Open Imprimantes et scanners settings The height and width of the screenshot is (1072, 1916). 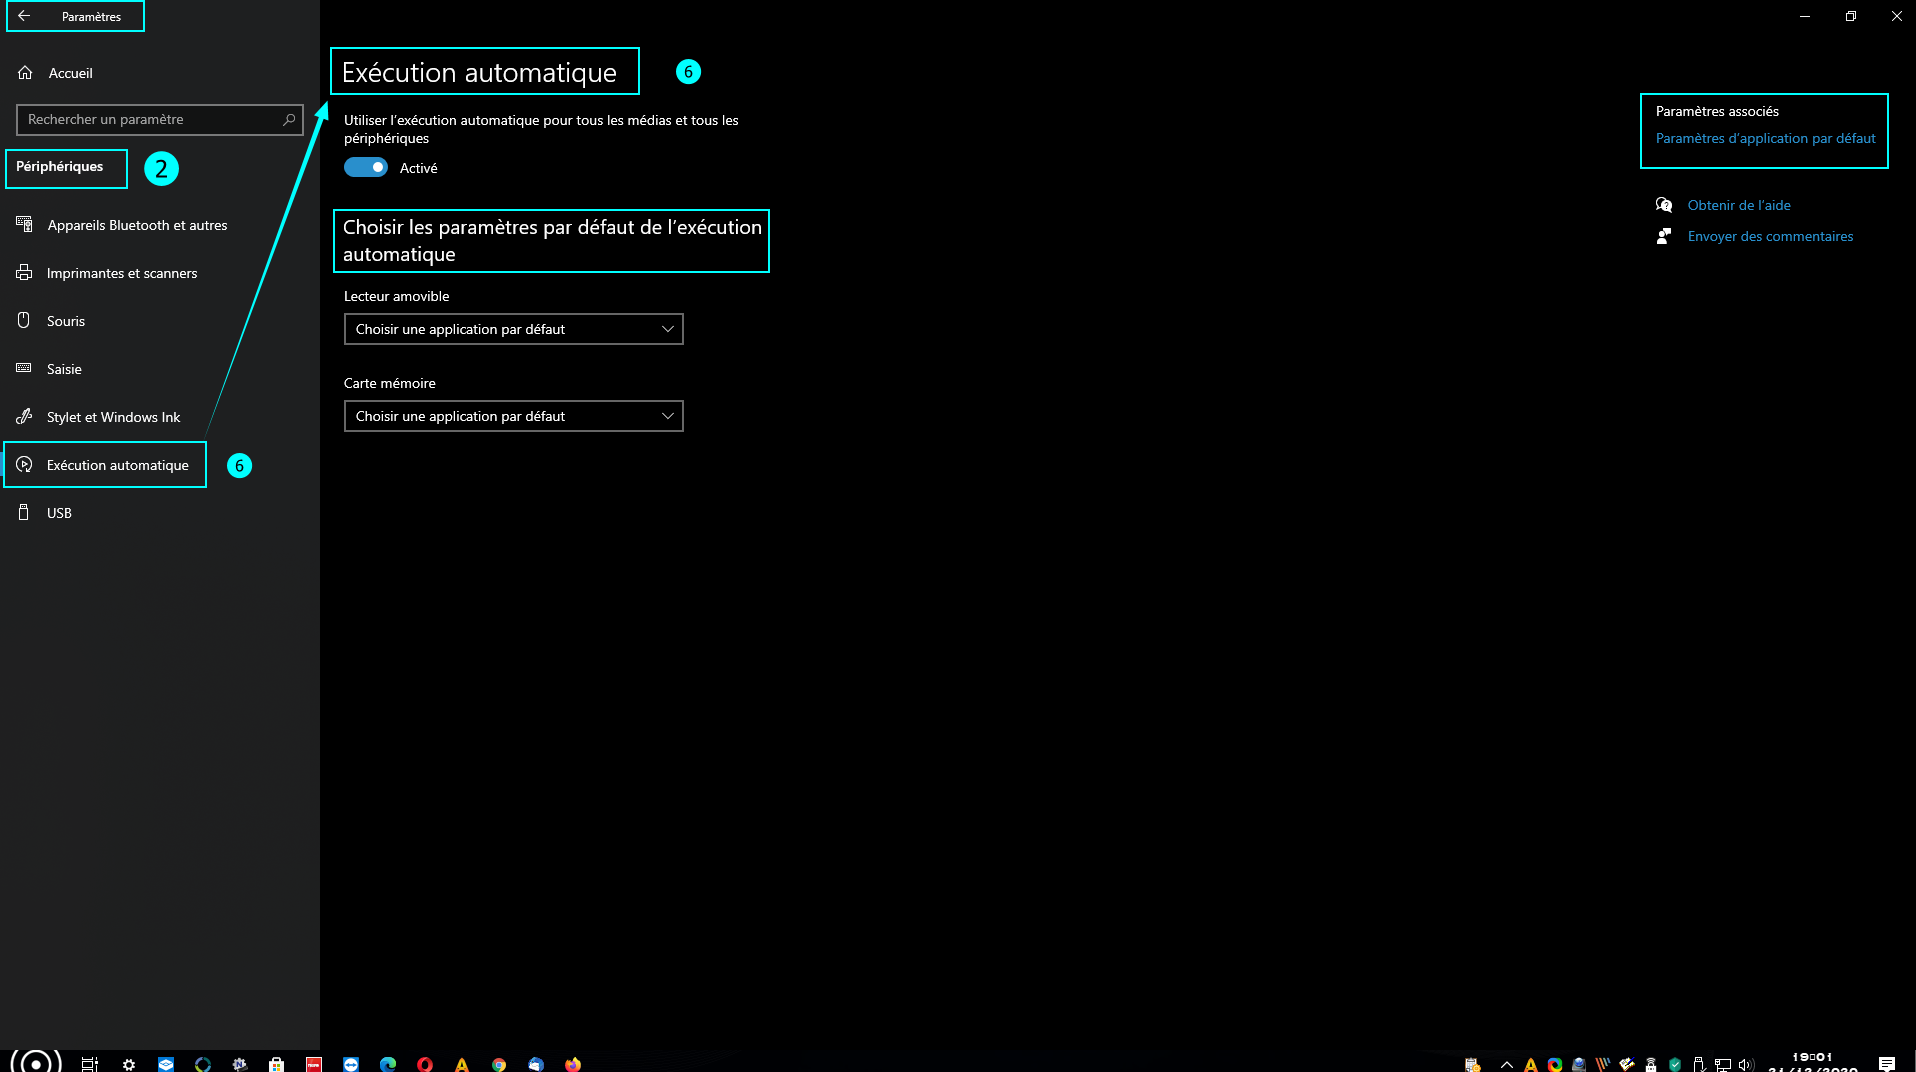pyautogui.click(x=121, y=273)
